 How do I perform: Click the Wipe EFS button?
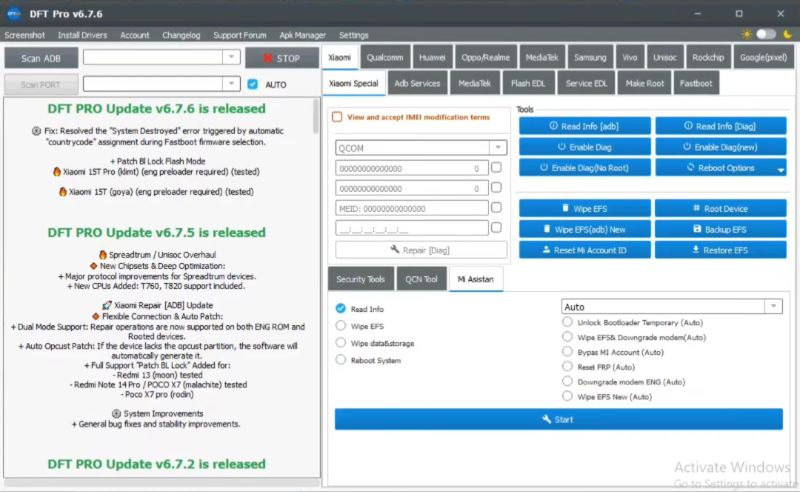coord(585,209)
